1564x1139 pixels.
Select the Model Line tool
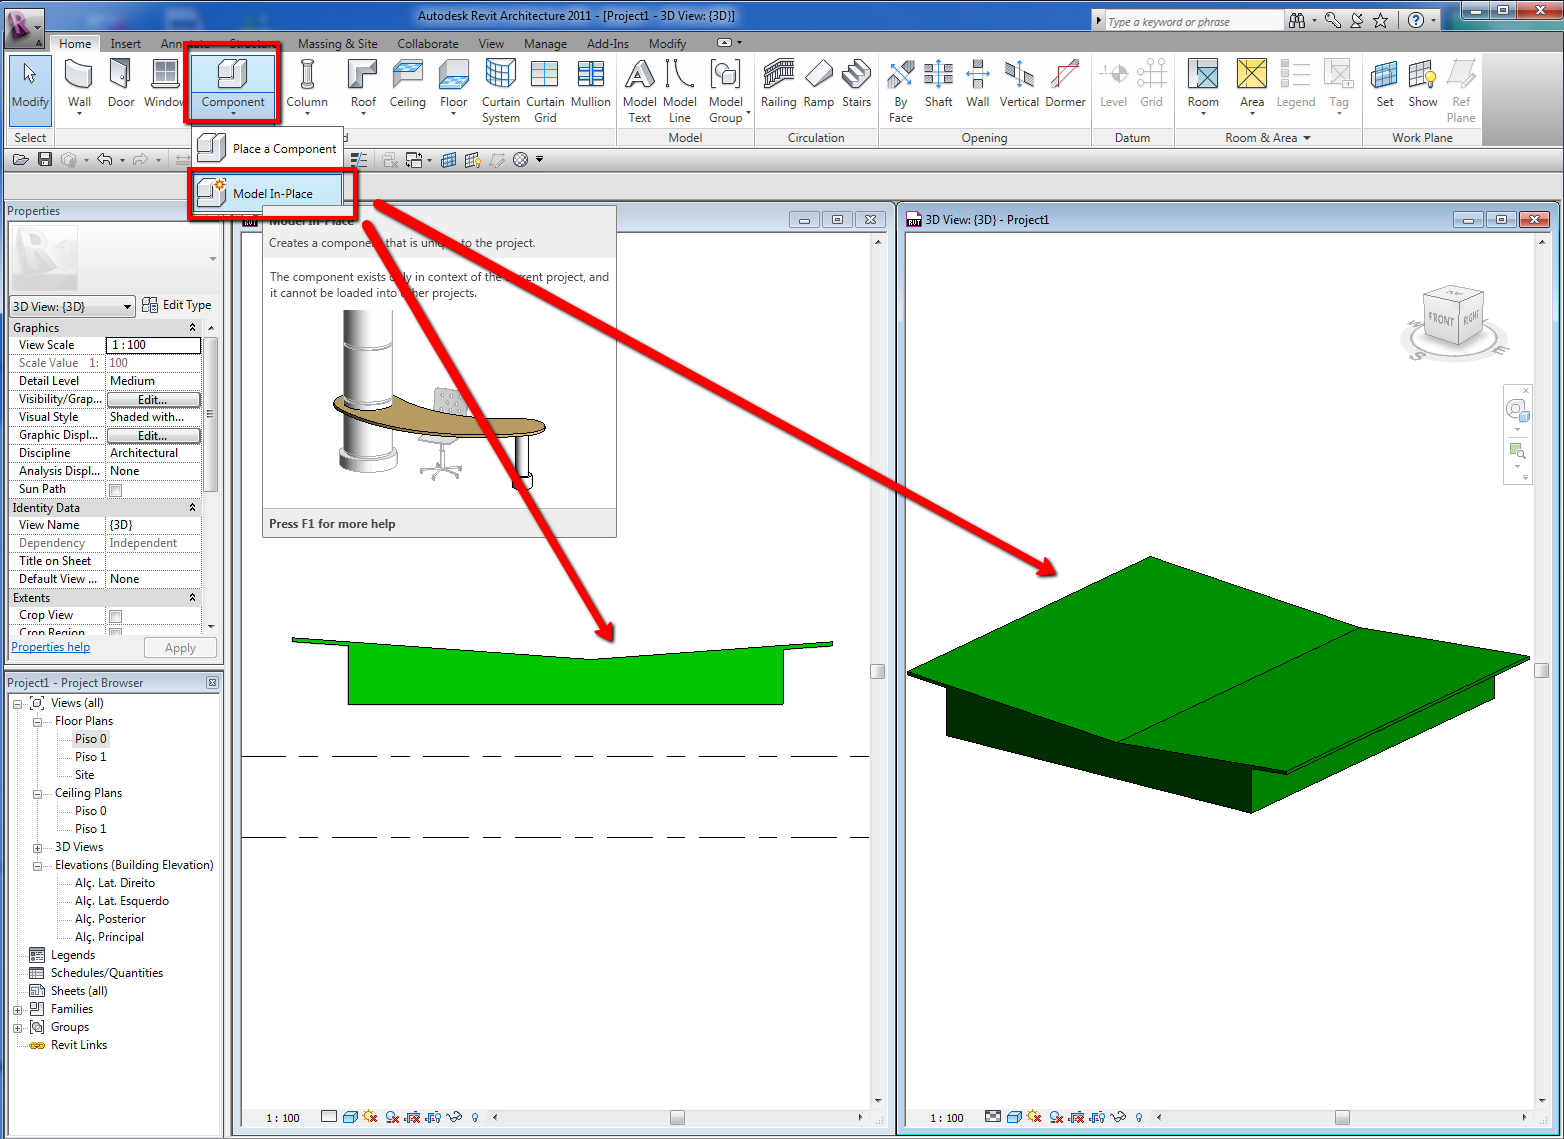tap(680, 90)
